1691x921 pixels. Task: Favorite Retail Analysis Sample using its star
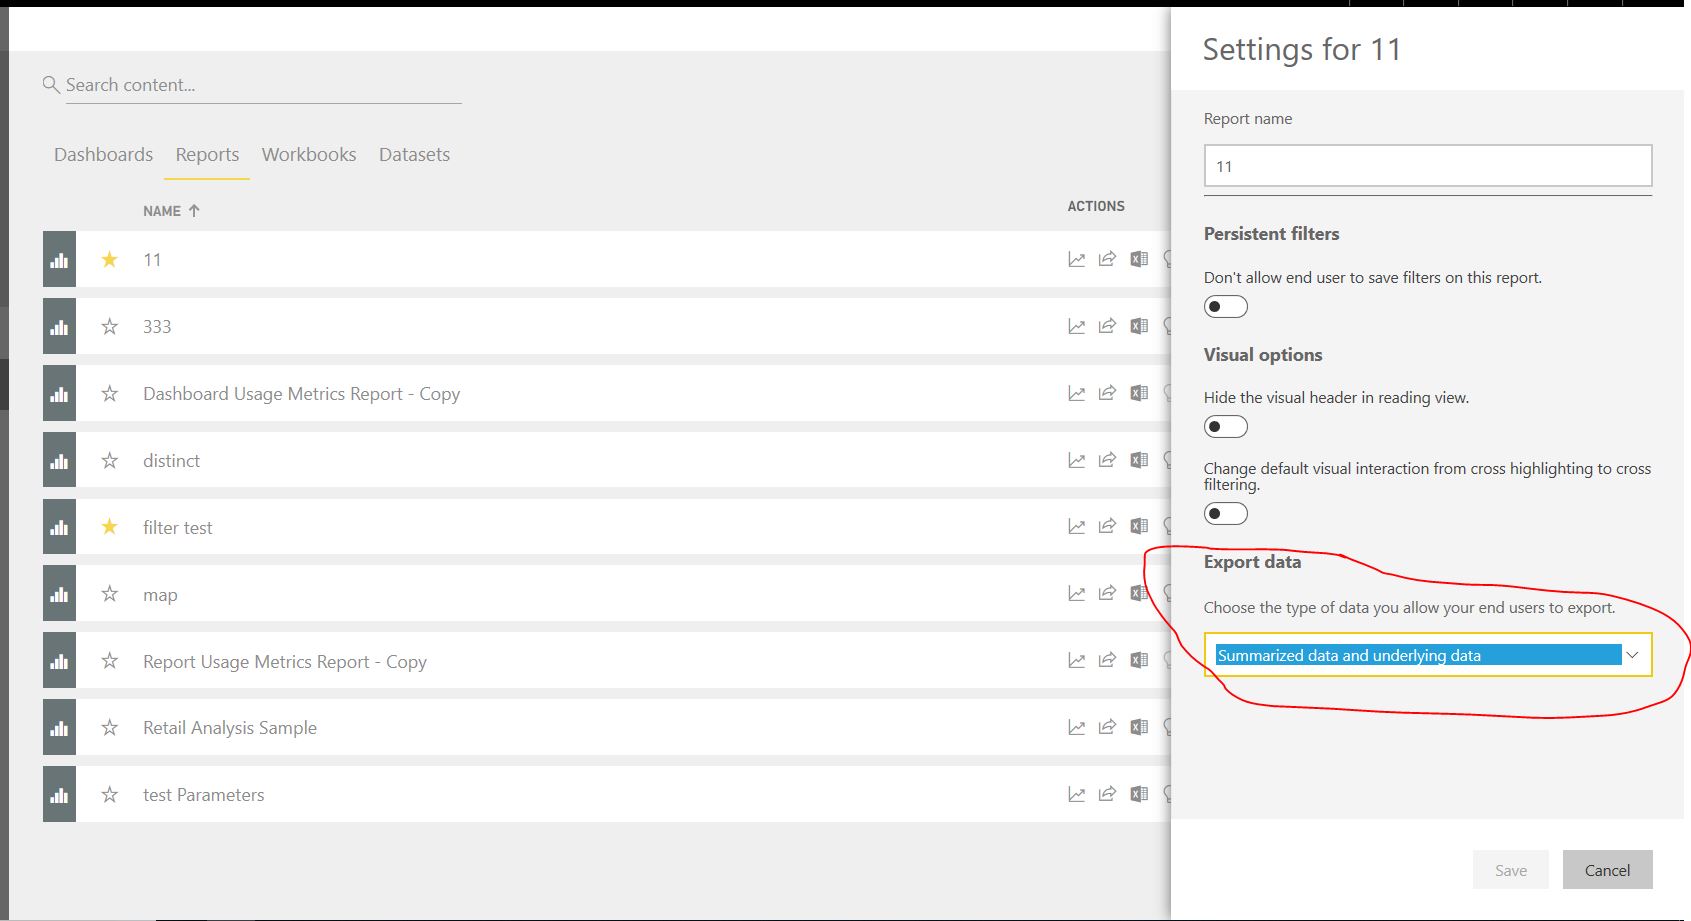point(110,728)
